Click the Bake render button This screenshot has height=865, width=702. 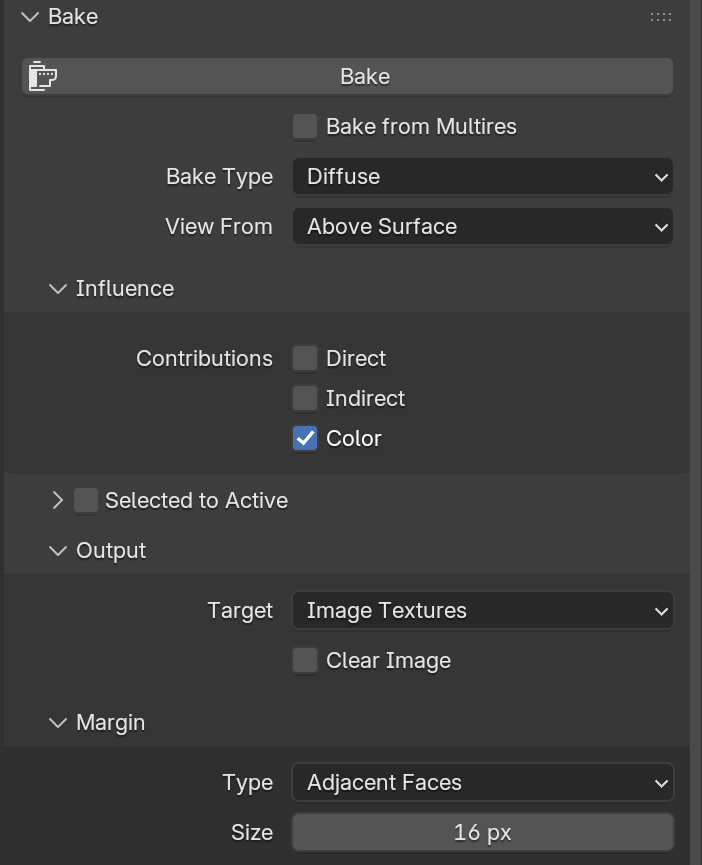click(x=347, y=77)
